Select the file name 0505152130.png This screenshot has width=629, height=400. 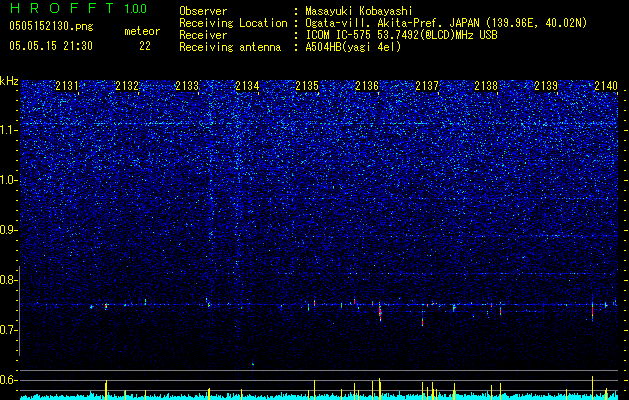[x=51, y=26]
